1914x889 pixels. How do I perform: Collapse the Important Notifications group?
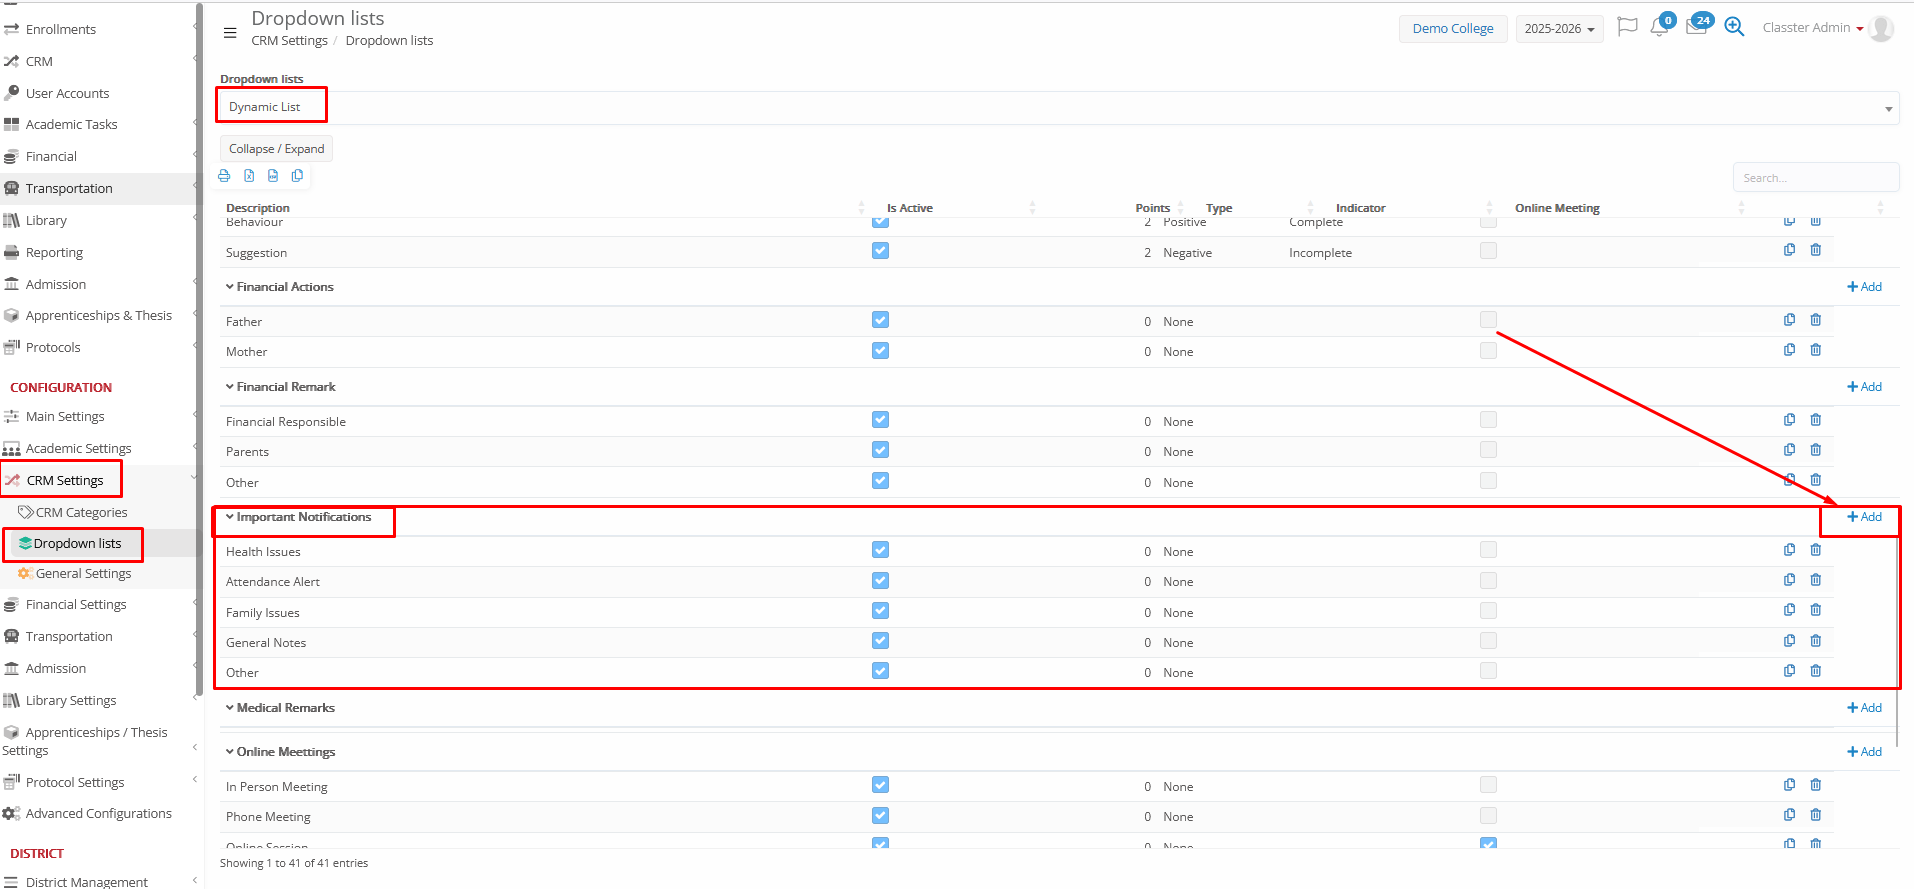coord(230,517)
